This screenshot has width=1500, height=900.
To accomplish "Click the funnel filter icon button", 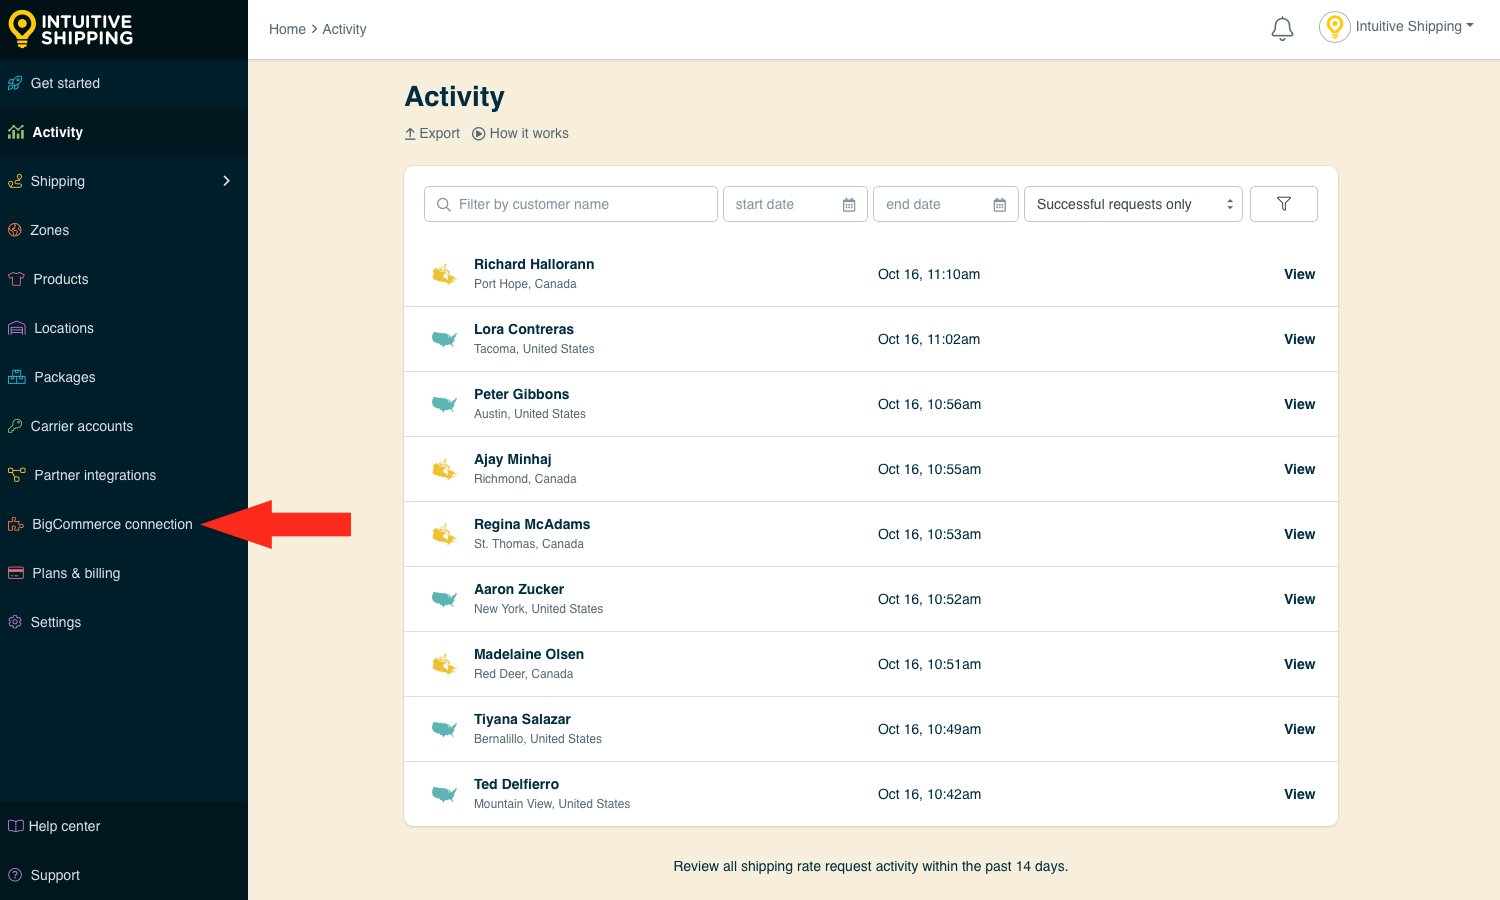I will 1284,204.
